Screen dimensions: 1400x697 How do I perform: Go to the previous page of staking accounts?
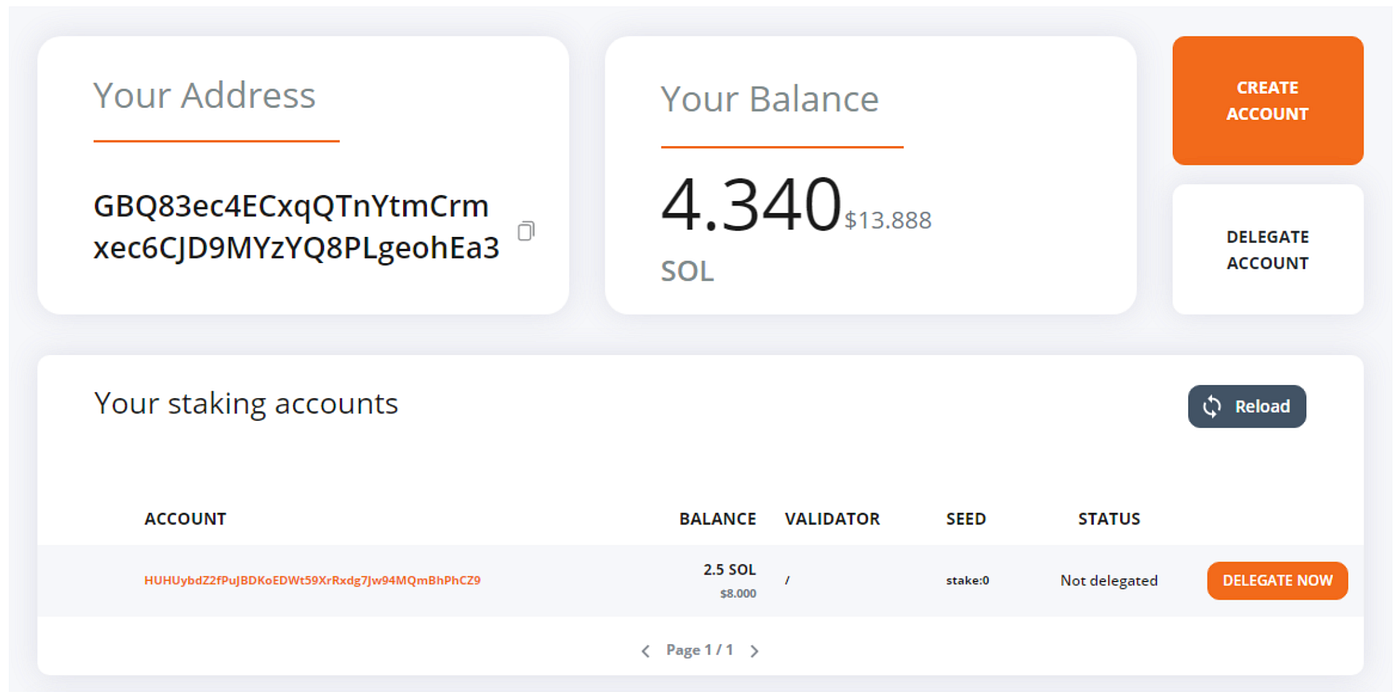pos(646,651)
